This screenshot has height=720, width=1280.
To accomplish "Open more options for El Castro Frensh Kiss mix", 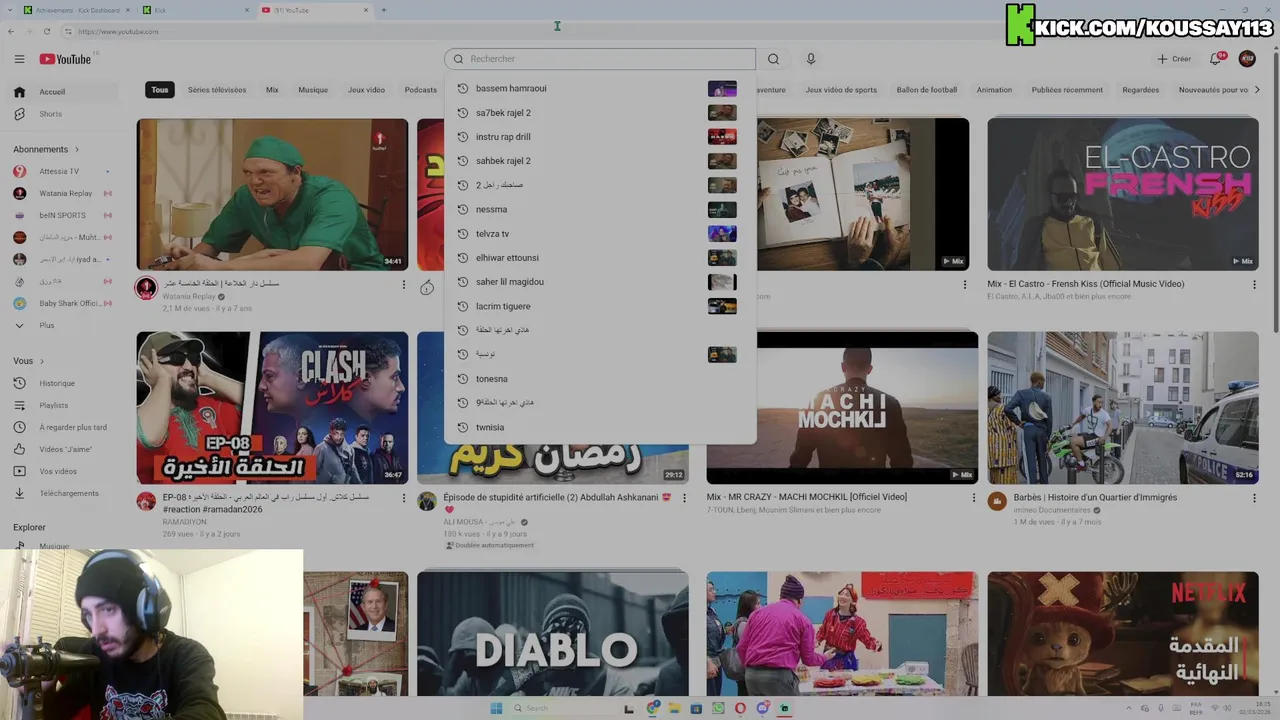I will tap(1254, 285).
